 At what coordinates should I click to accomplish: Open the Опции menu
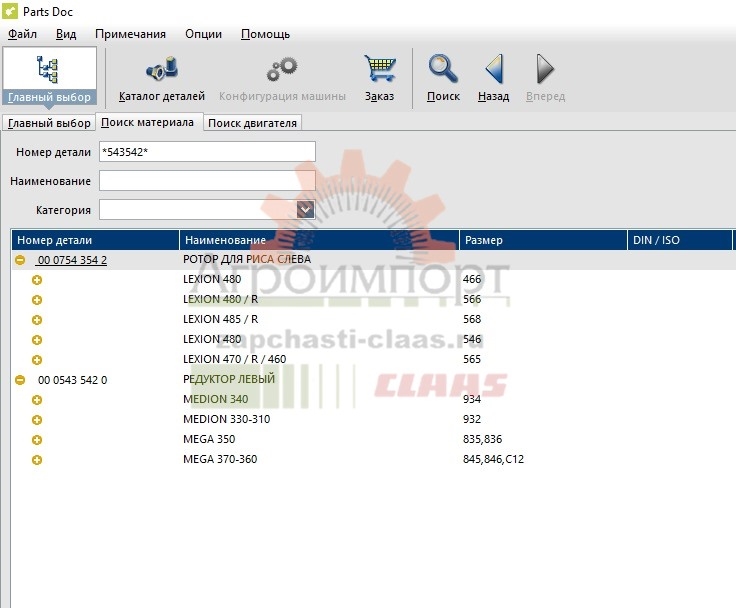203,34
